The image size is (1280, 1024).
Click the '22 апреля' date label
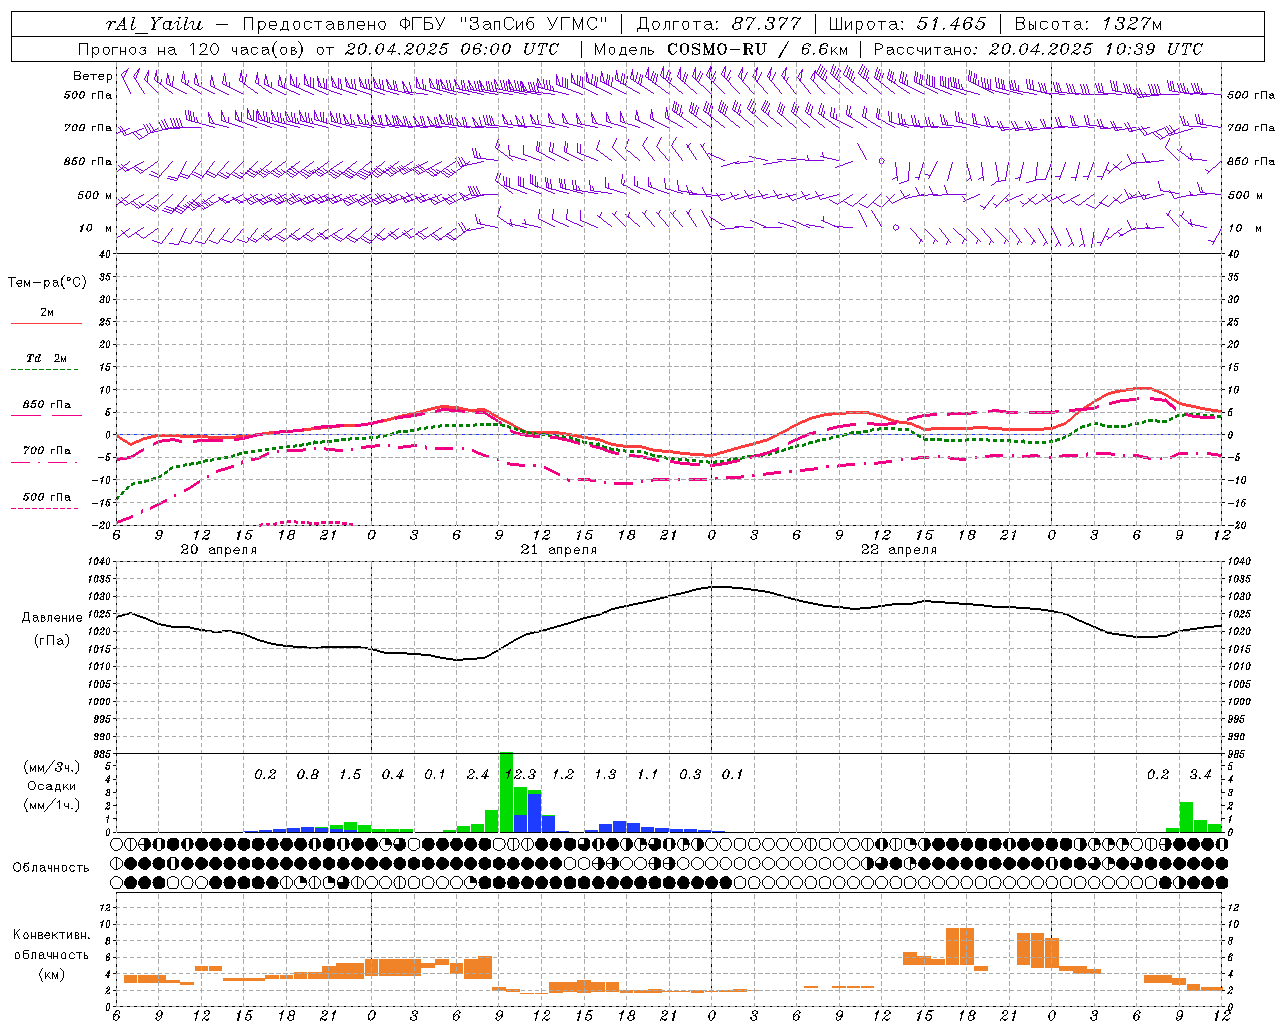click(898, 550)
